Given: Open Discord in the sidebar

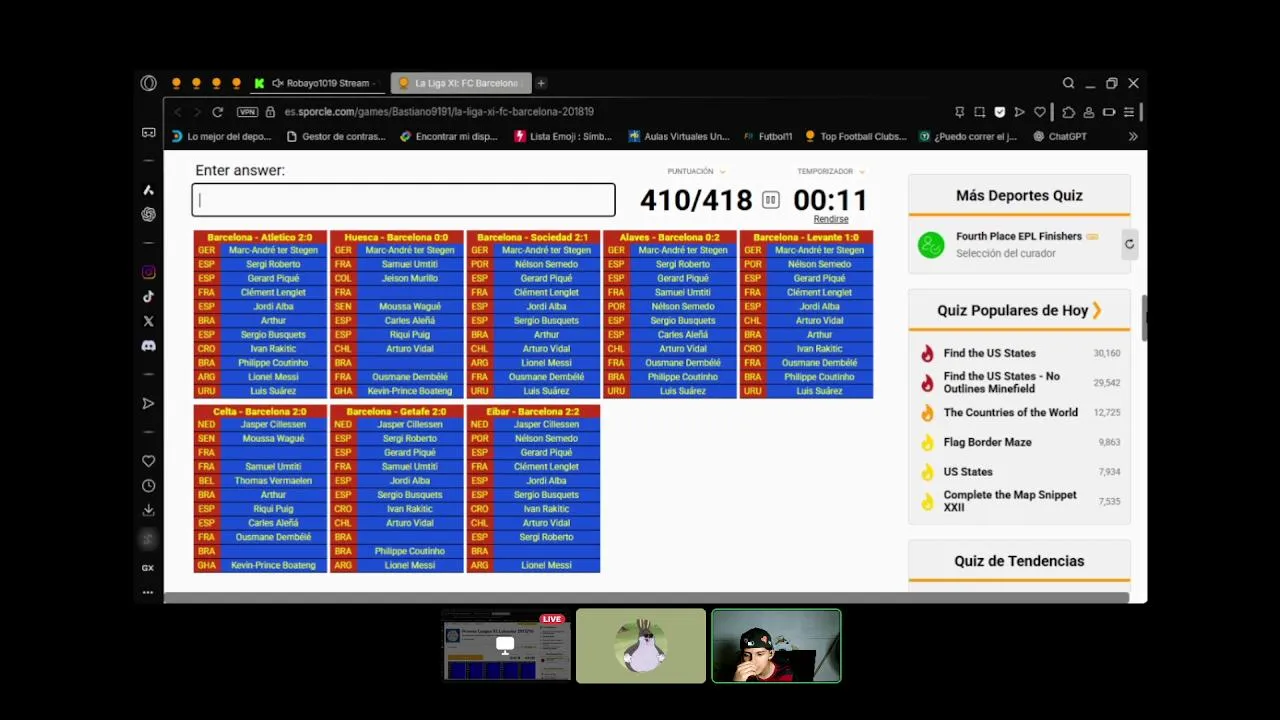Looking at the screenshot, I should (148, 346).
